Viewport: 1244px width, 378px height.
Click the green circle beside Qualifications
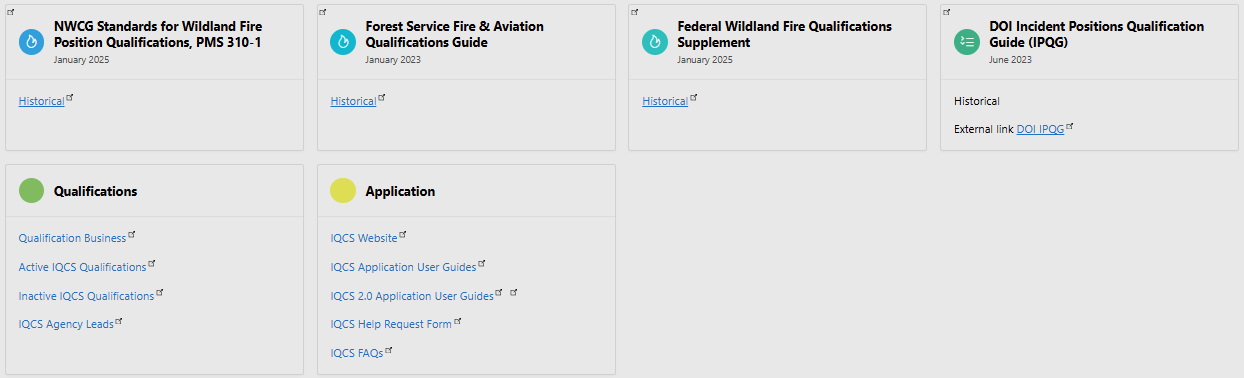pyautogui.click(x=32, y=191)
